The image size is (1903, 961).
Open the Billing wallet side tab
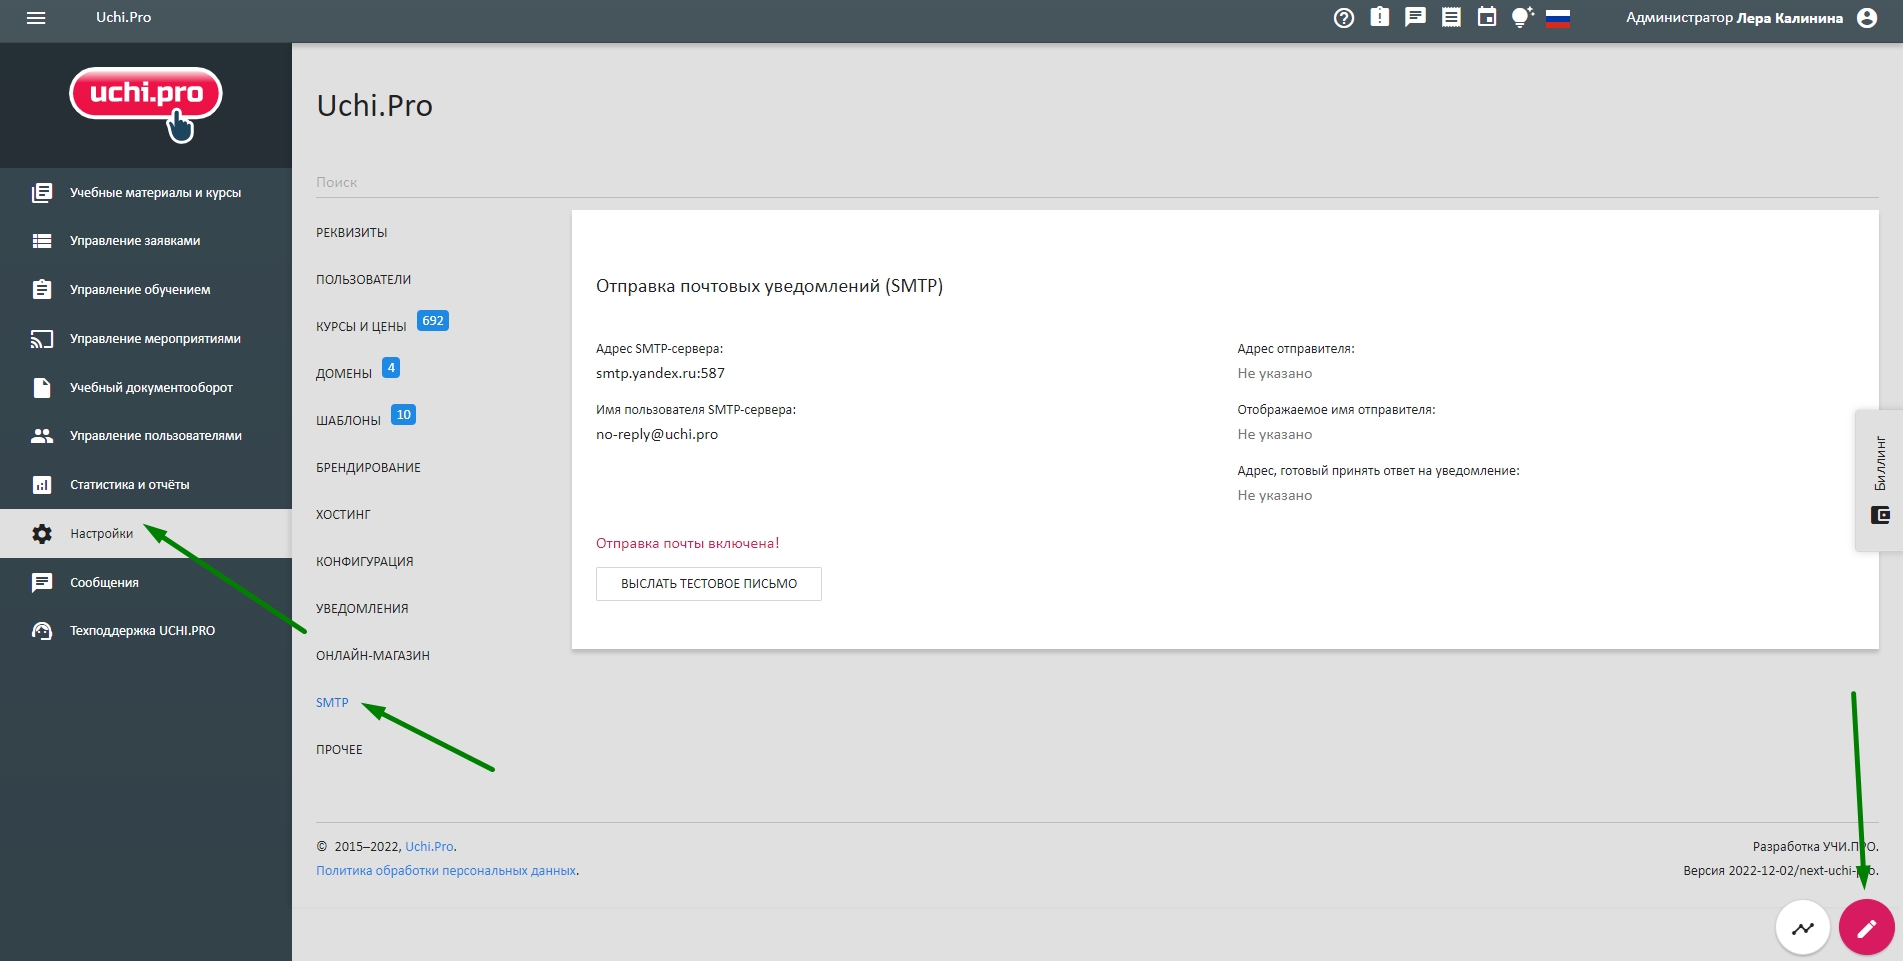pos(1879,480)
